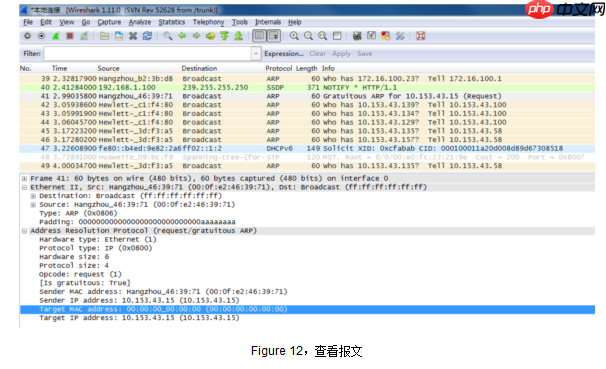Select packet 47 DHCPv6 Solicit row
The height and width of the screenshot is (369, 606).
pyautogui.click(x=307, y=148)
